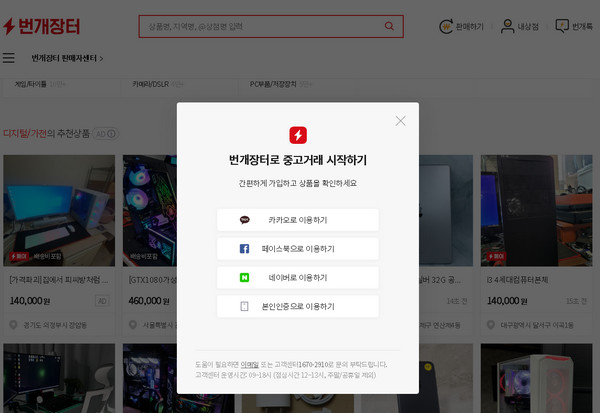Click the AD badge beside first 140,000원 price
Image resolution: width=600 pixels, height=413 pixels.
[x=102, y=301]
